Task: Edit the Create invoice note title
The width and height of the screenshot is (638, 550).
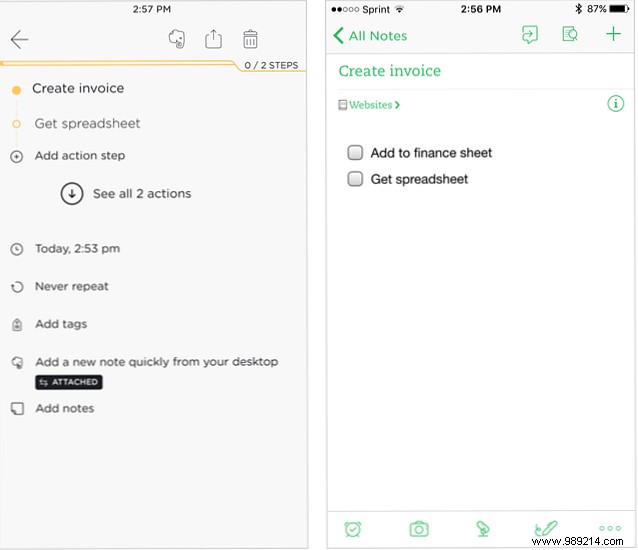Action: (390, 71)
